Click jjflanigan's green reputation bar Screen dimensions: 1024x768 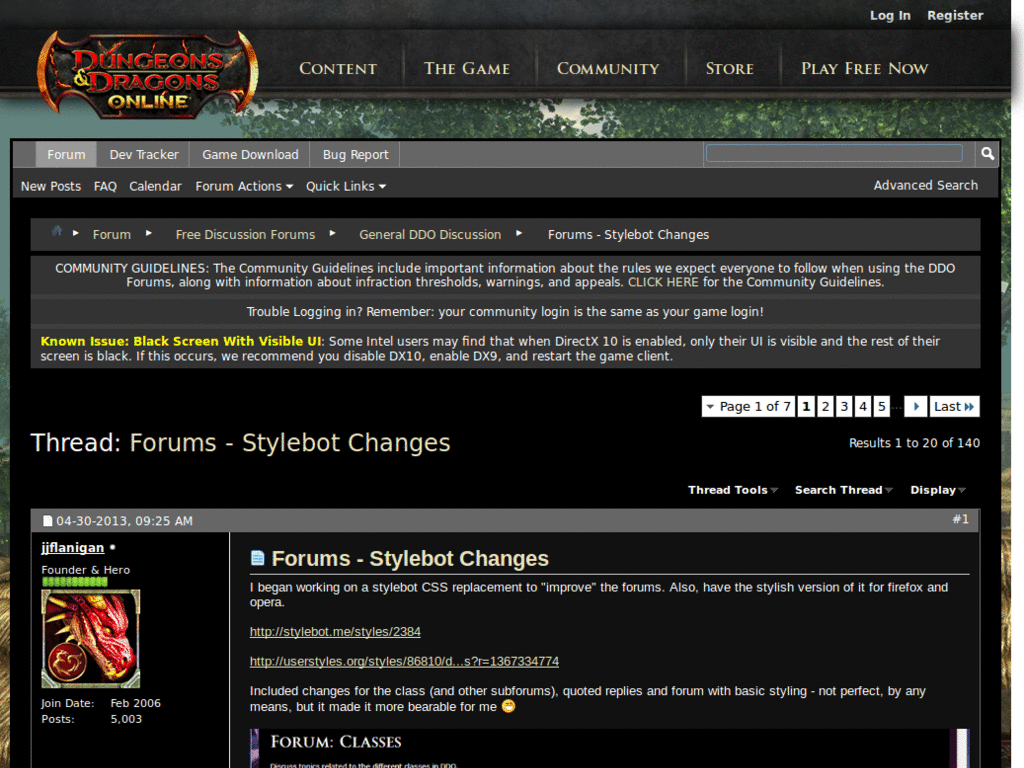pyautogui.click(x=74, y=581)
